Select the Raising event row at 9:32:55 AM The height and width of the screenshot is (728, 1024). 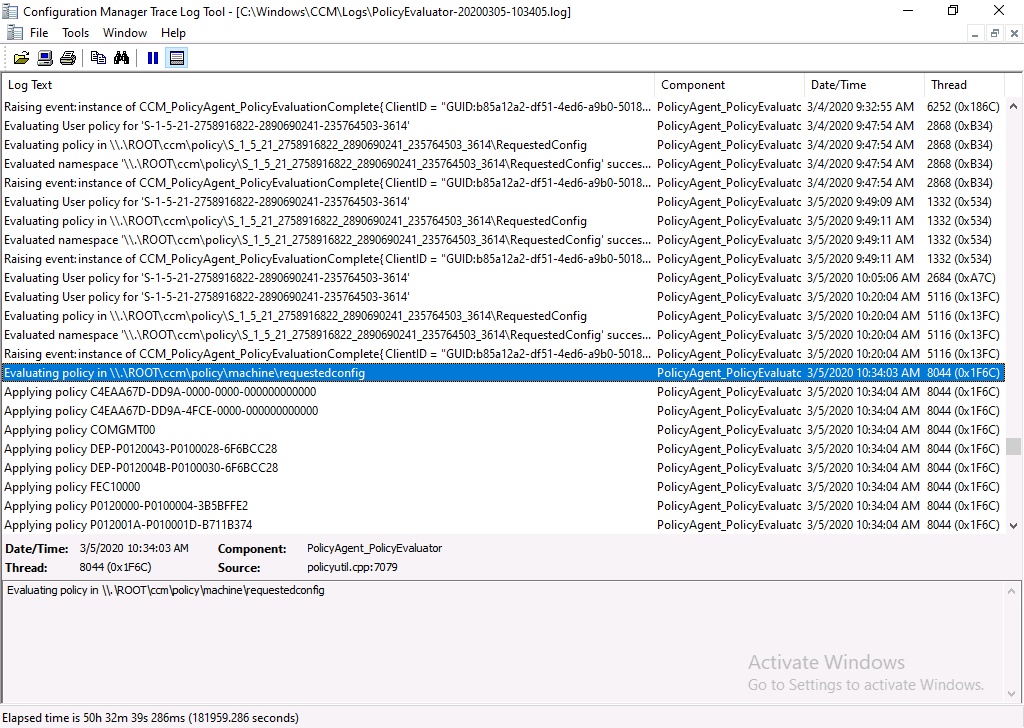503,106
